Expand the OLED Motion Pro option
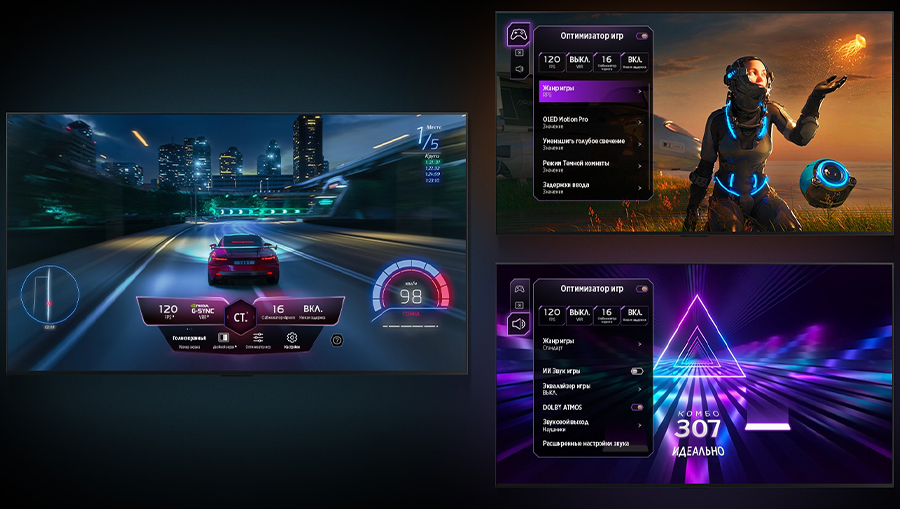This screenshot has height=509, width=900. pyautogui.click(x=591, y=121)
